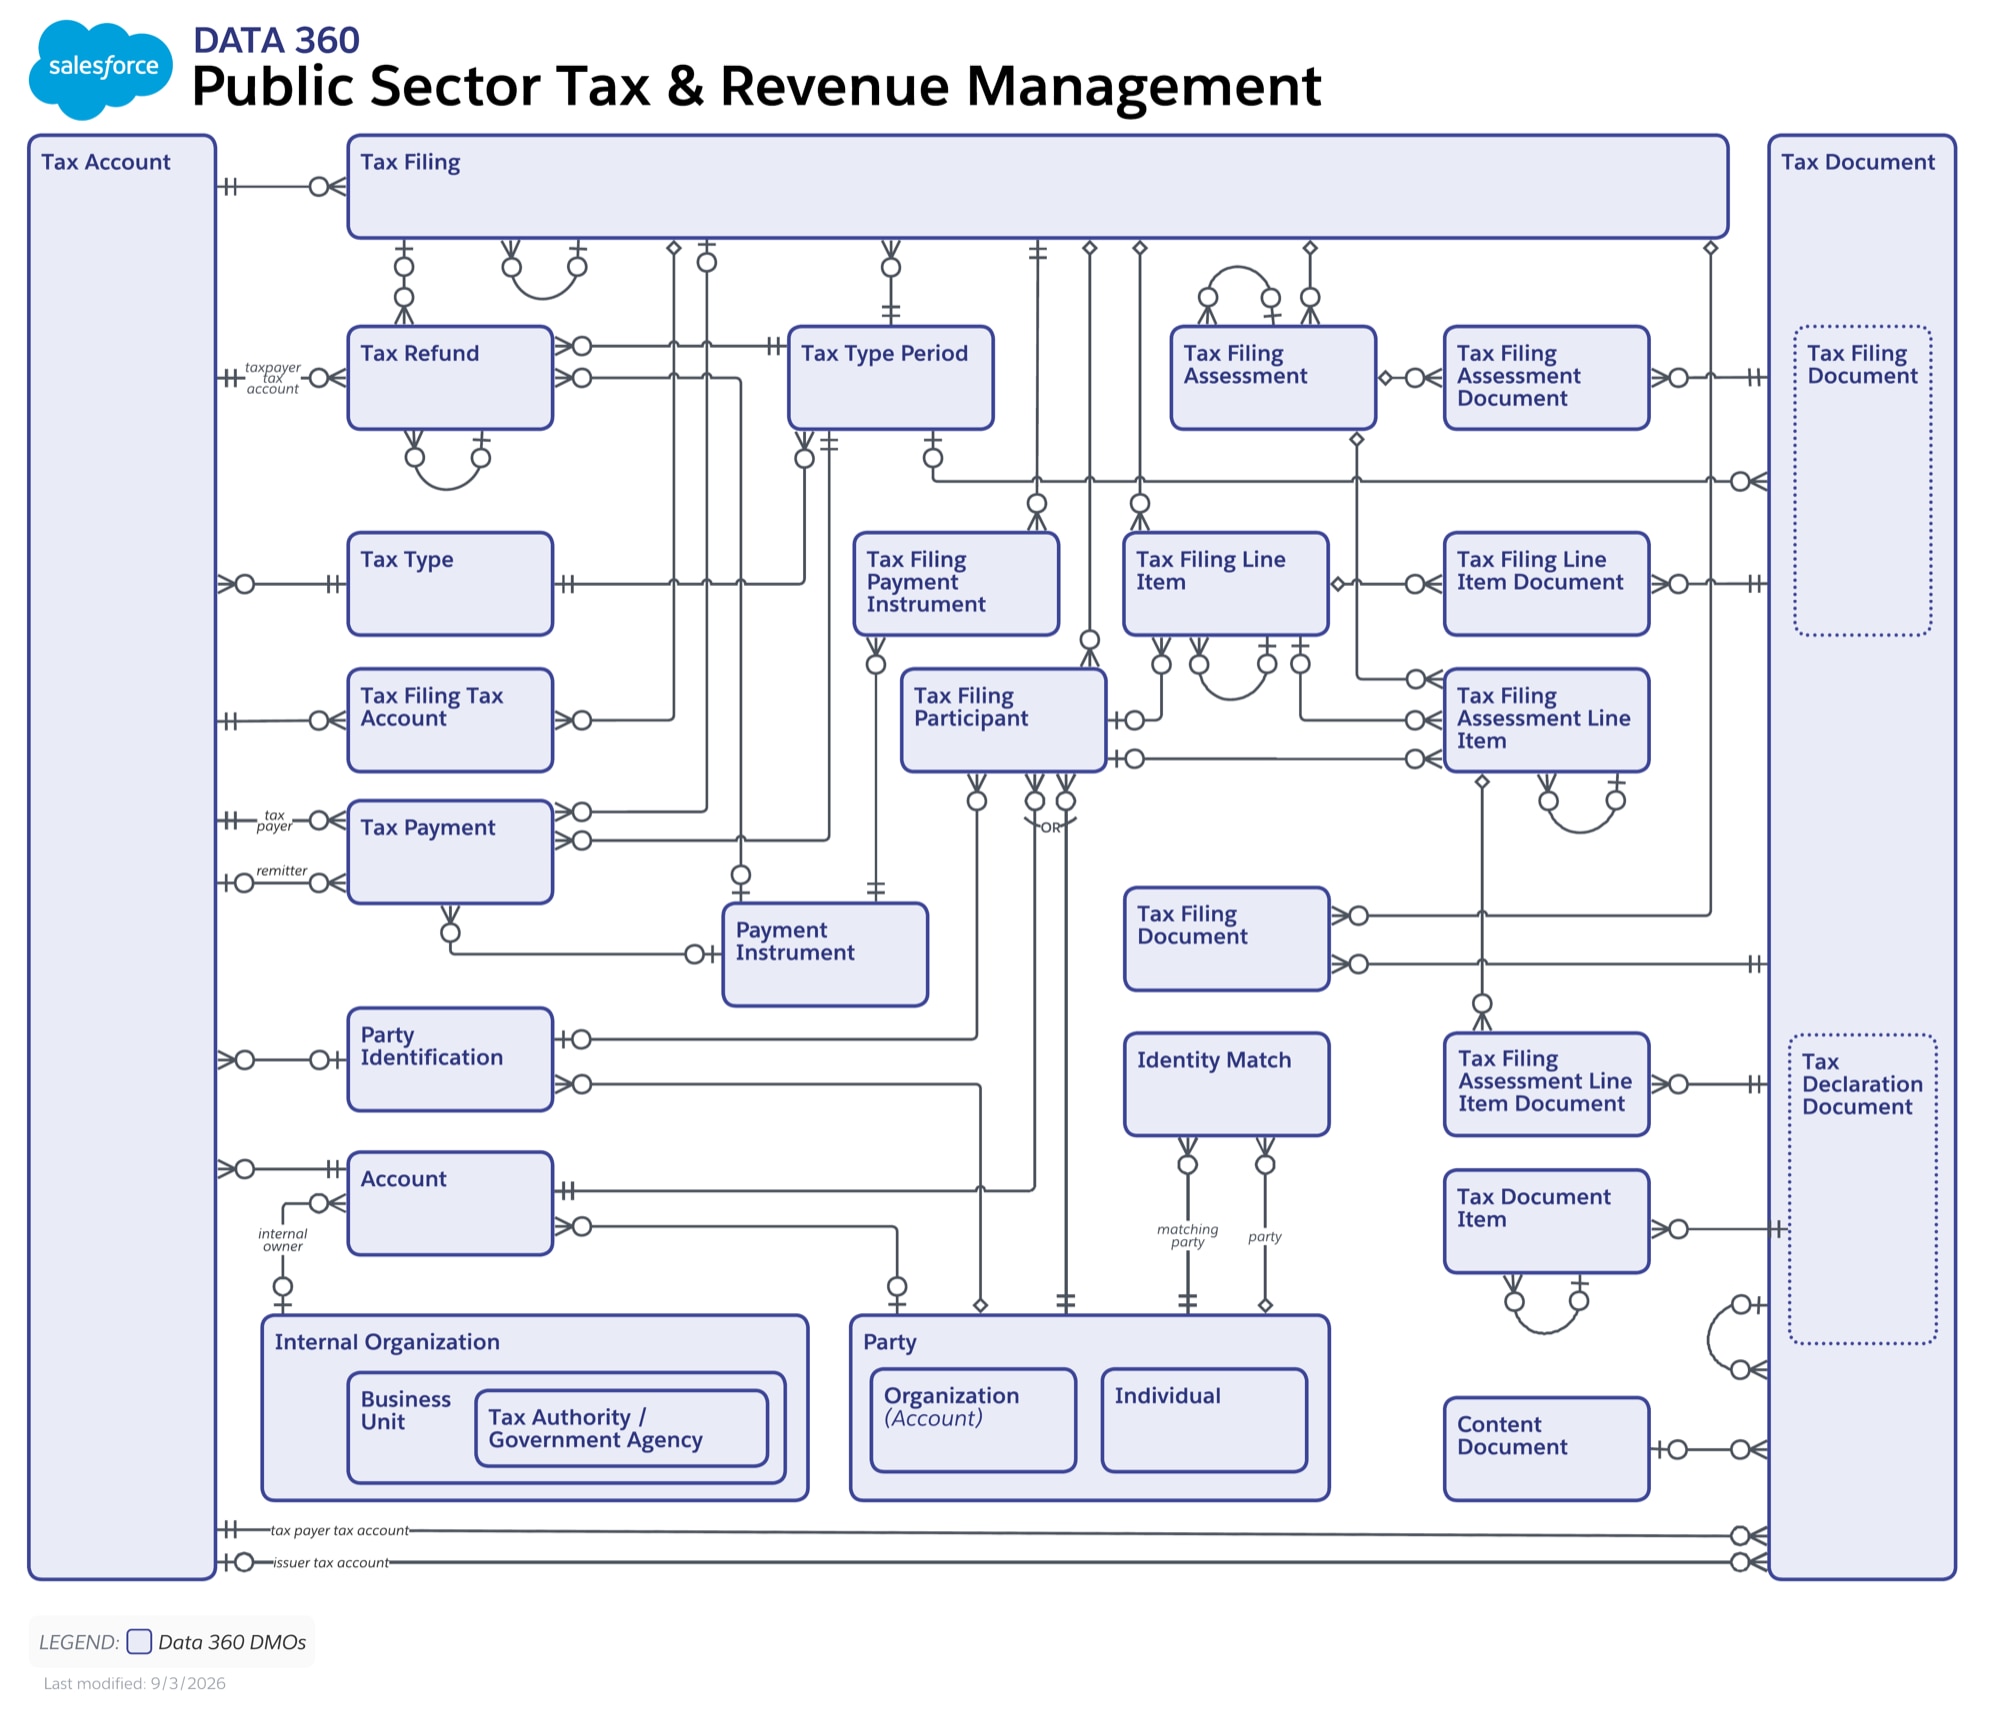
Task: Click the 'remitter' relationship label
Action: 281,871
